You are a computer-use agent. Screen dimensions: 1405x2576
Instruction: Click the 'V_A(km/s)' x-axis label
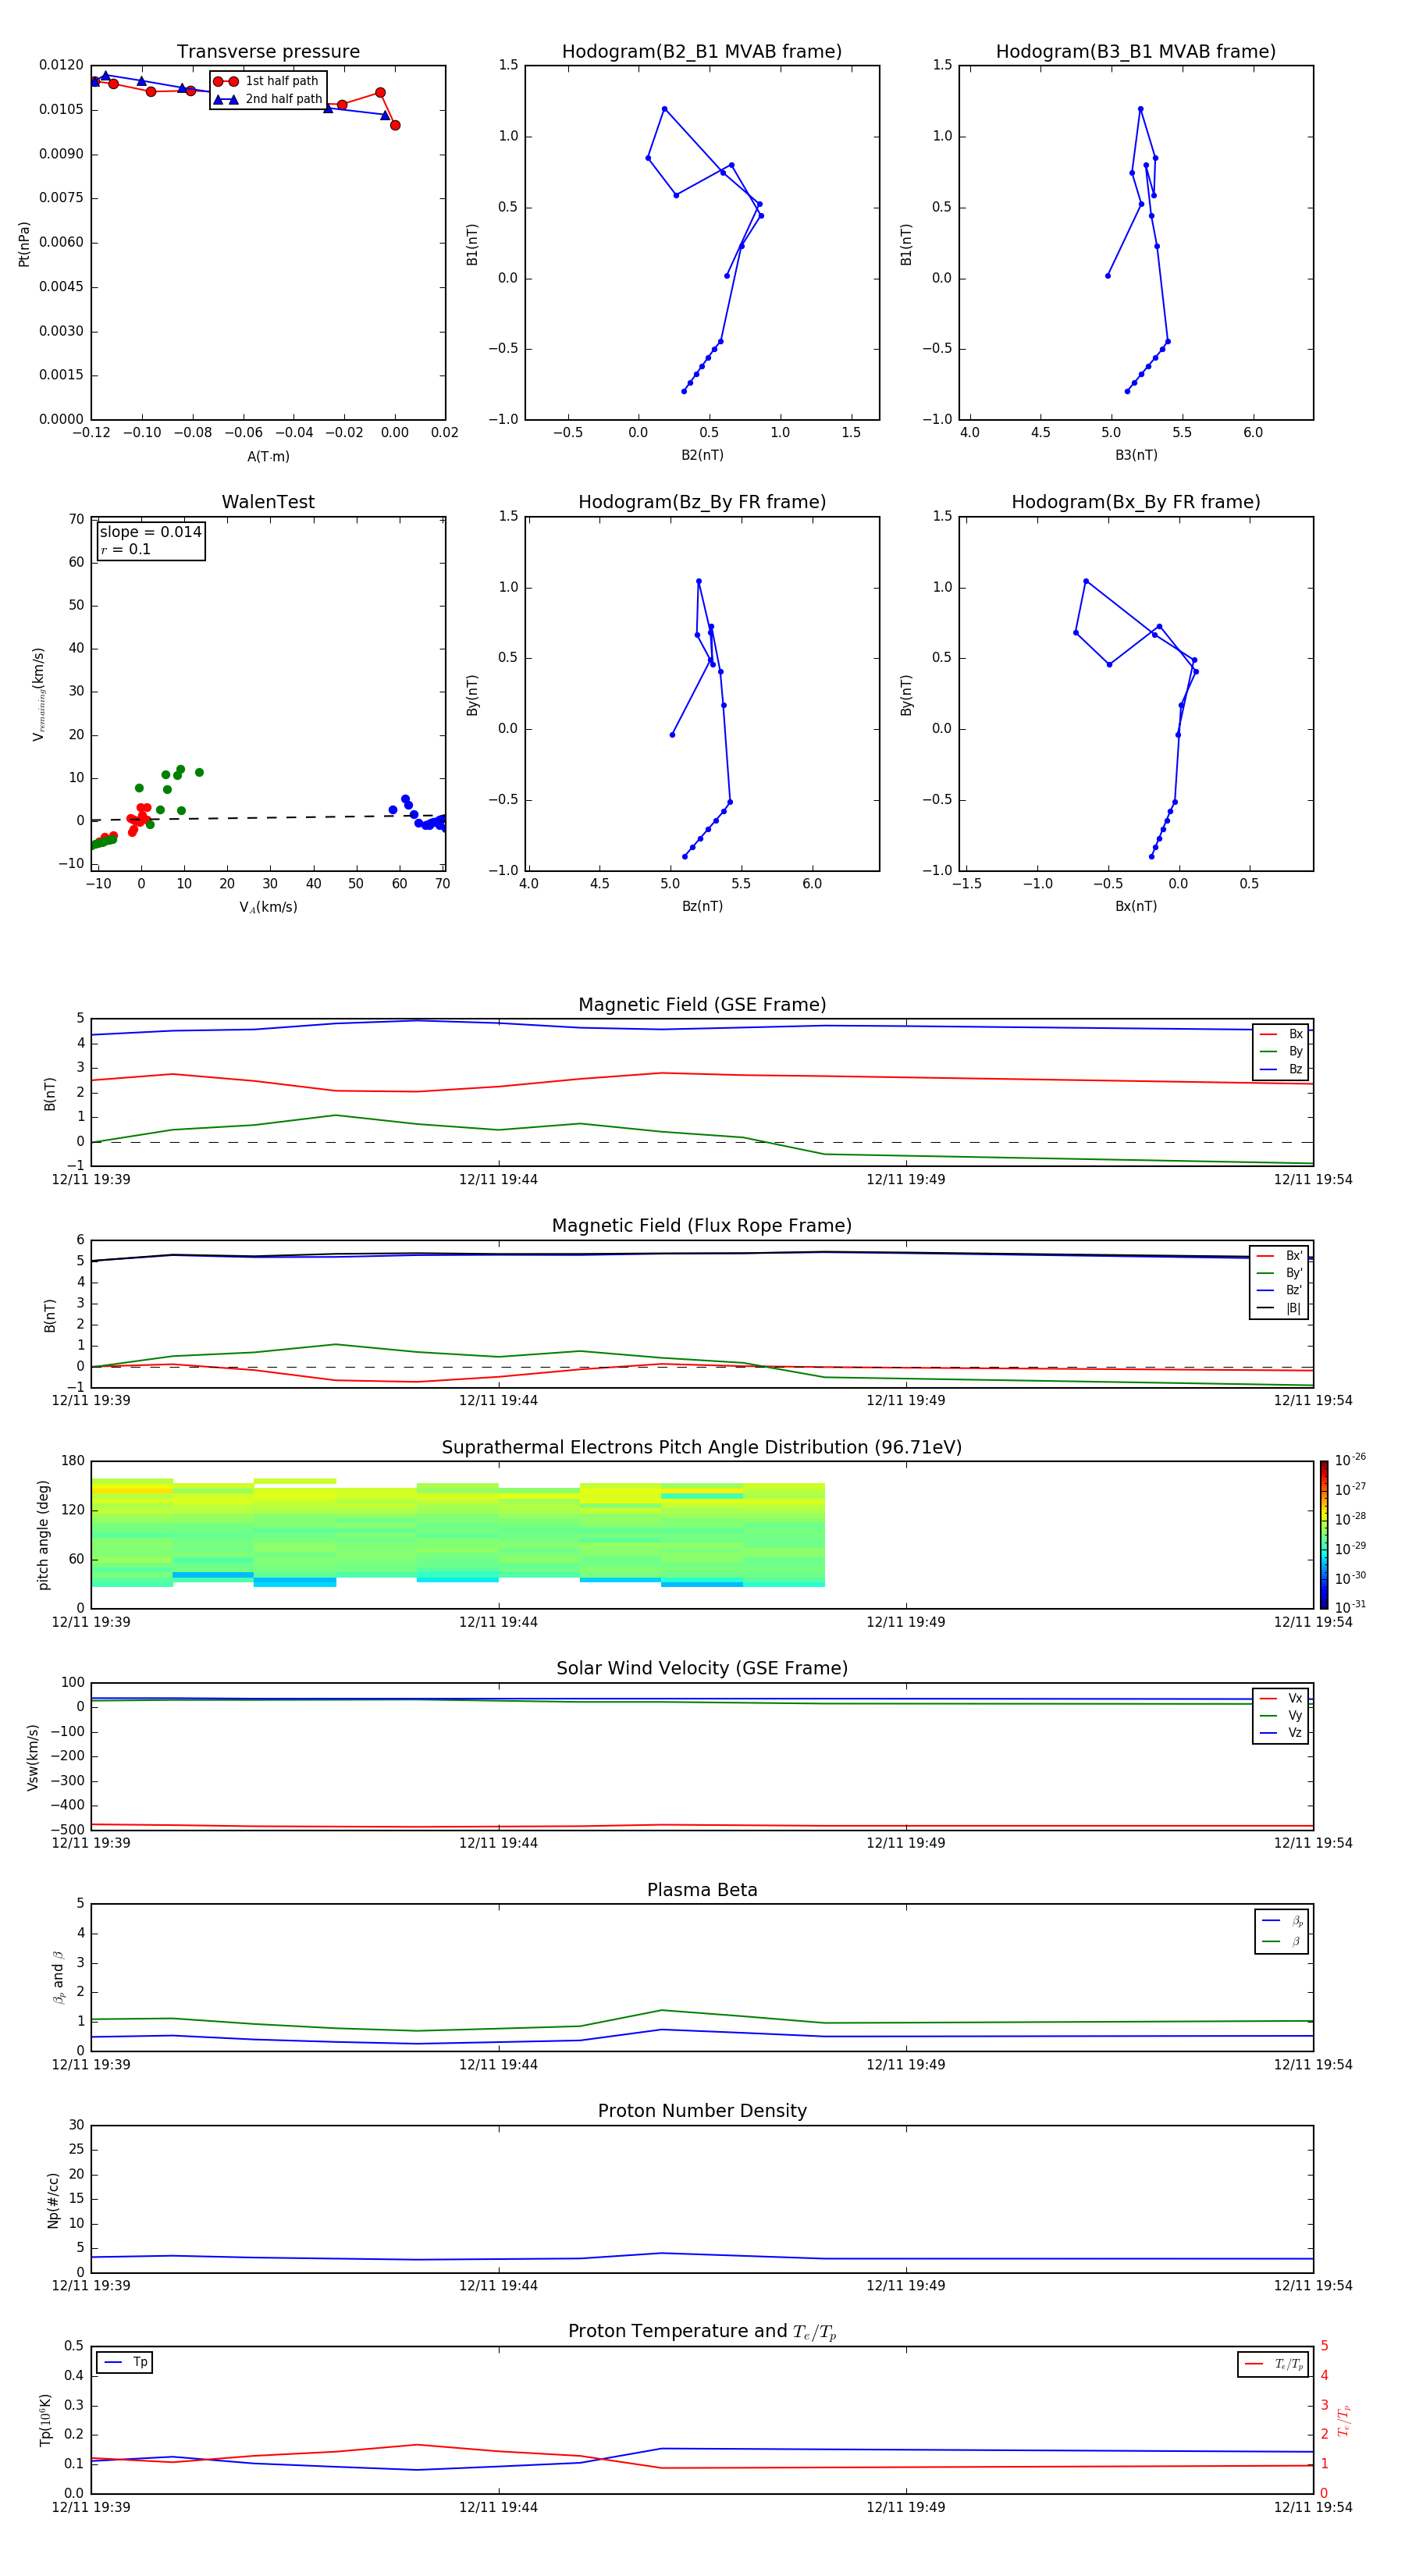(268, 907)
